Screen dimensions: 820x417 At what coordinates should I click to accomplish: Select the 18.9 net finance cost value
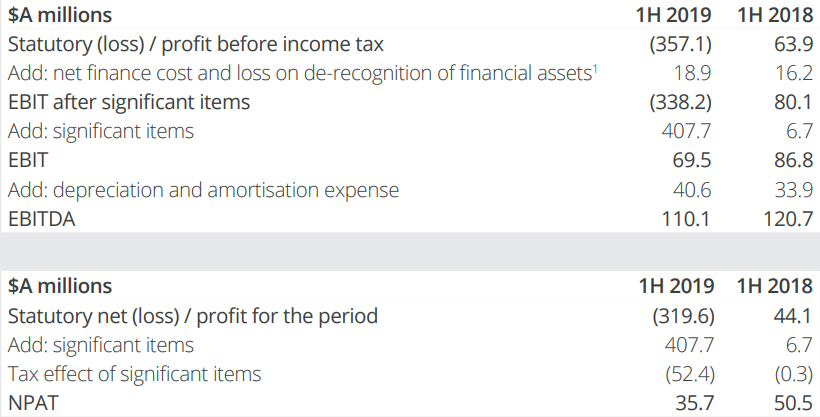click(x=692, y=73)
